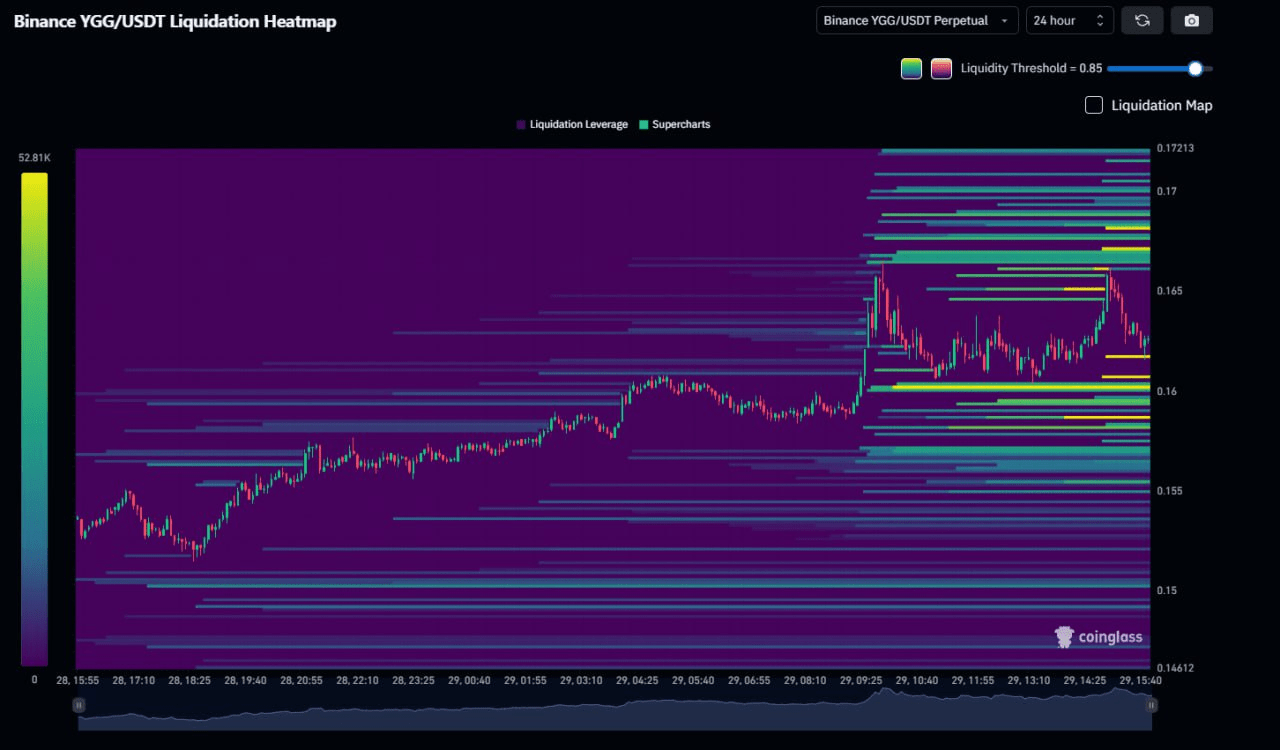Take a screenshot with the camera icon
Image resolution: width=1280 pixels, height=750 pixels.
pos(1191,21)
